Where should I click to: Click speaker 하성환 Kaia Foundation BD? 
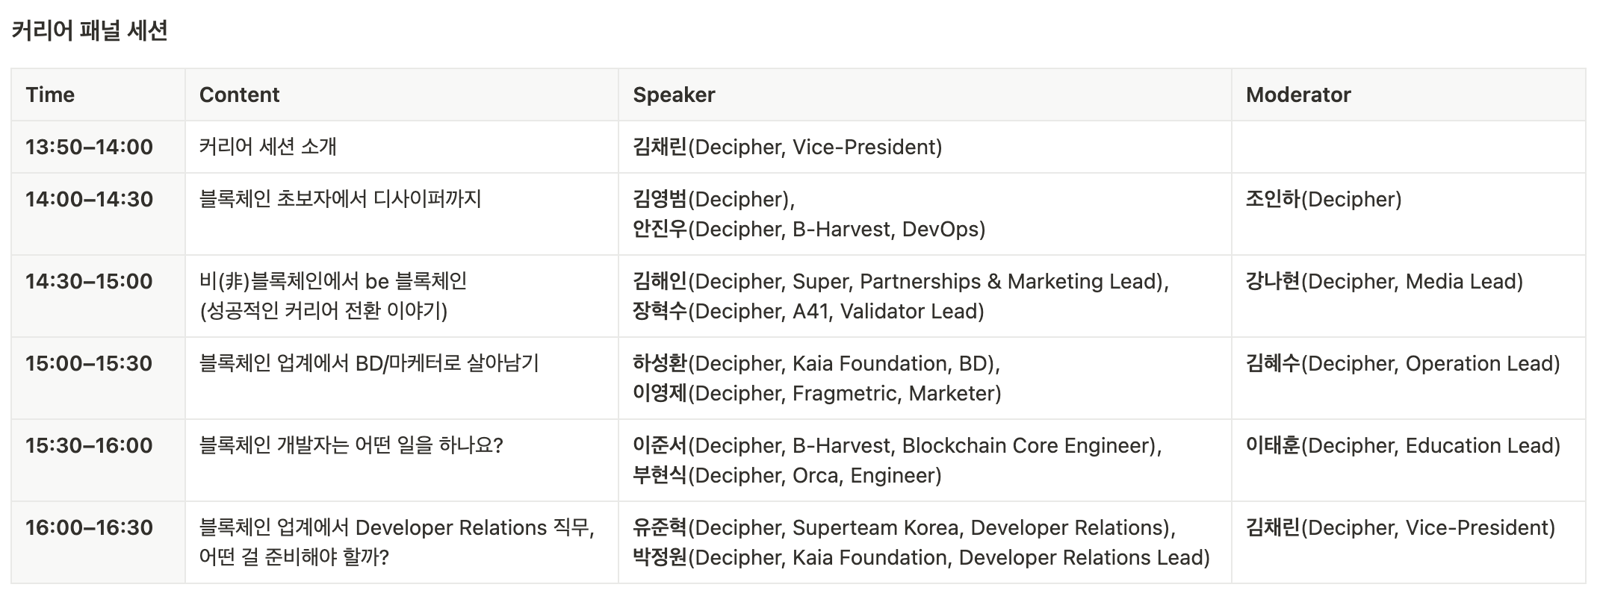click(x=816, y=363)
